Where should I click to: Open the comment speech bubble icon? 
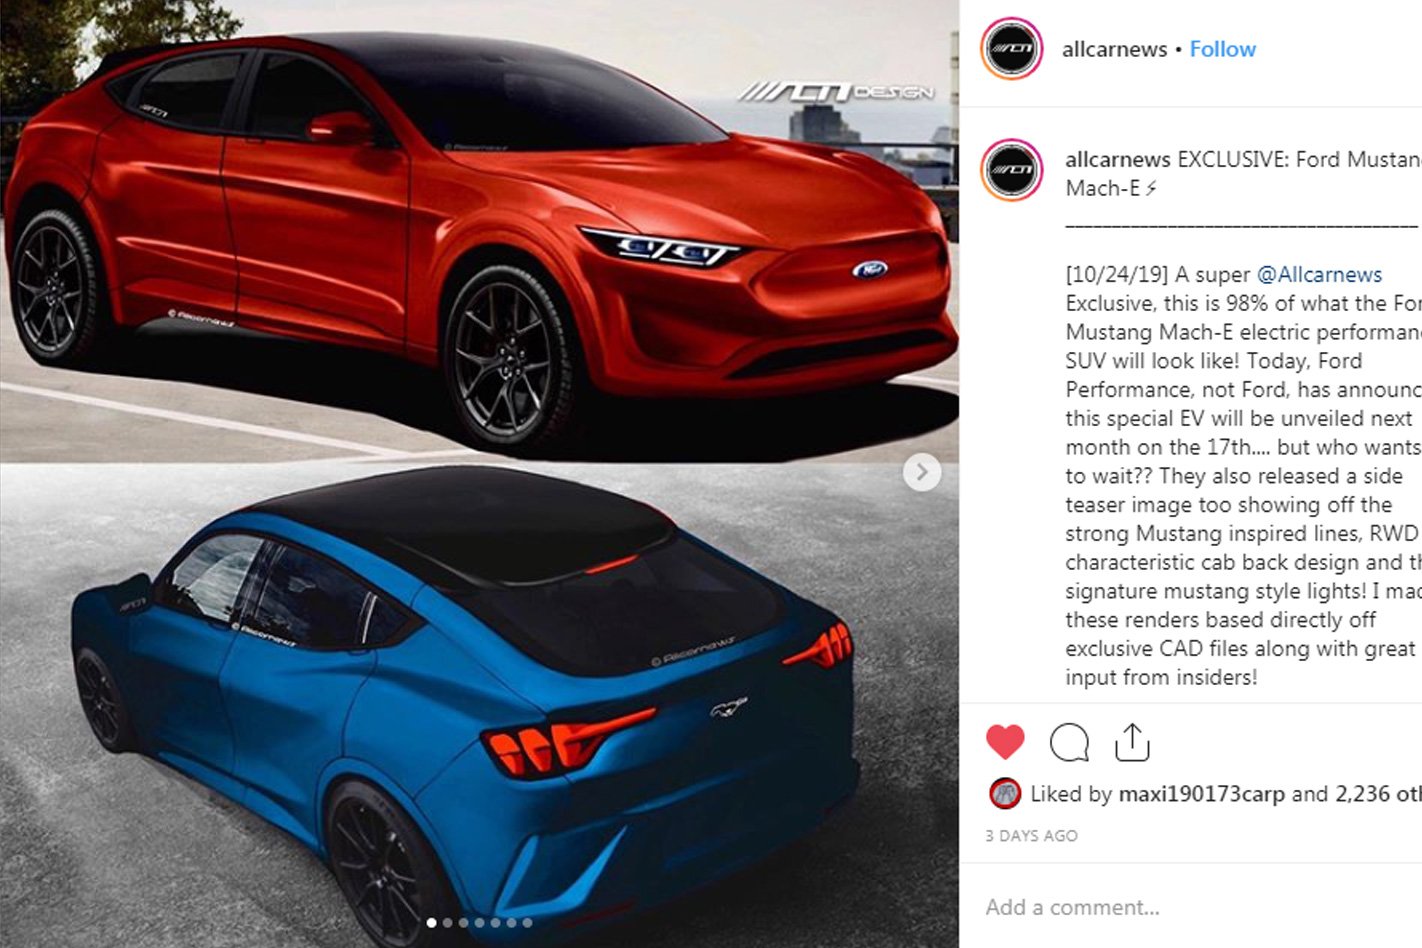(1069, 742)
